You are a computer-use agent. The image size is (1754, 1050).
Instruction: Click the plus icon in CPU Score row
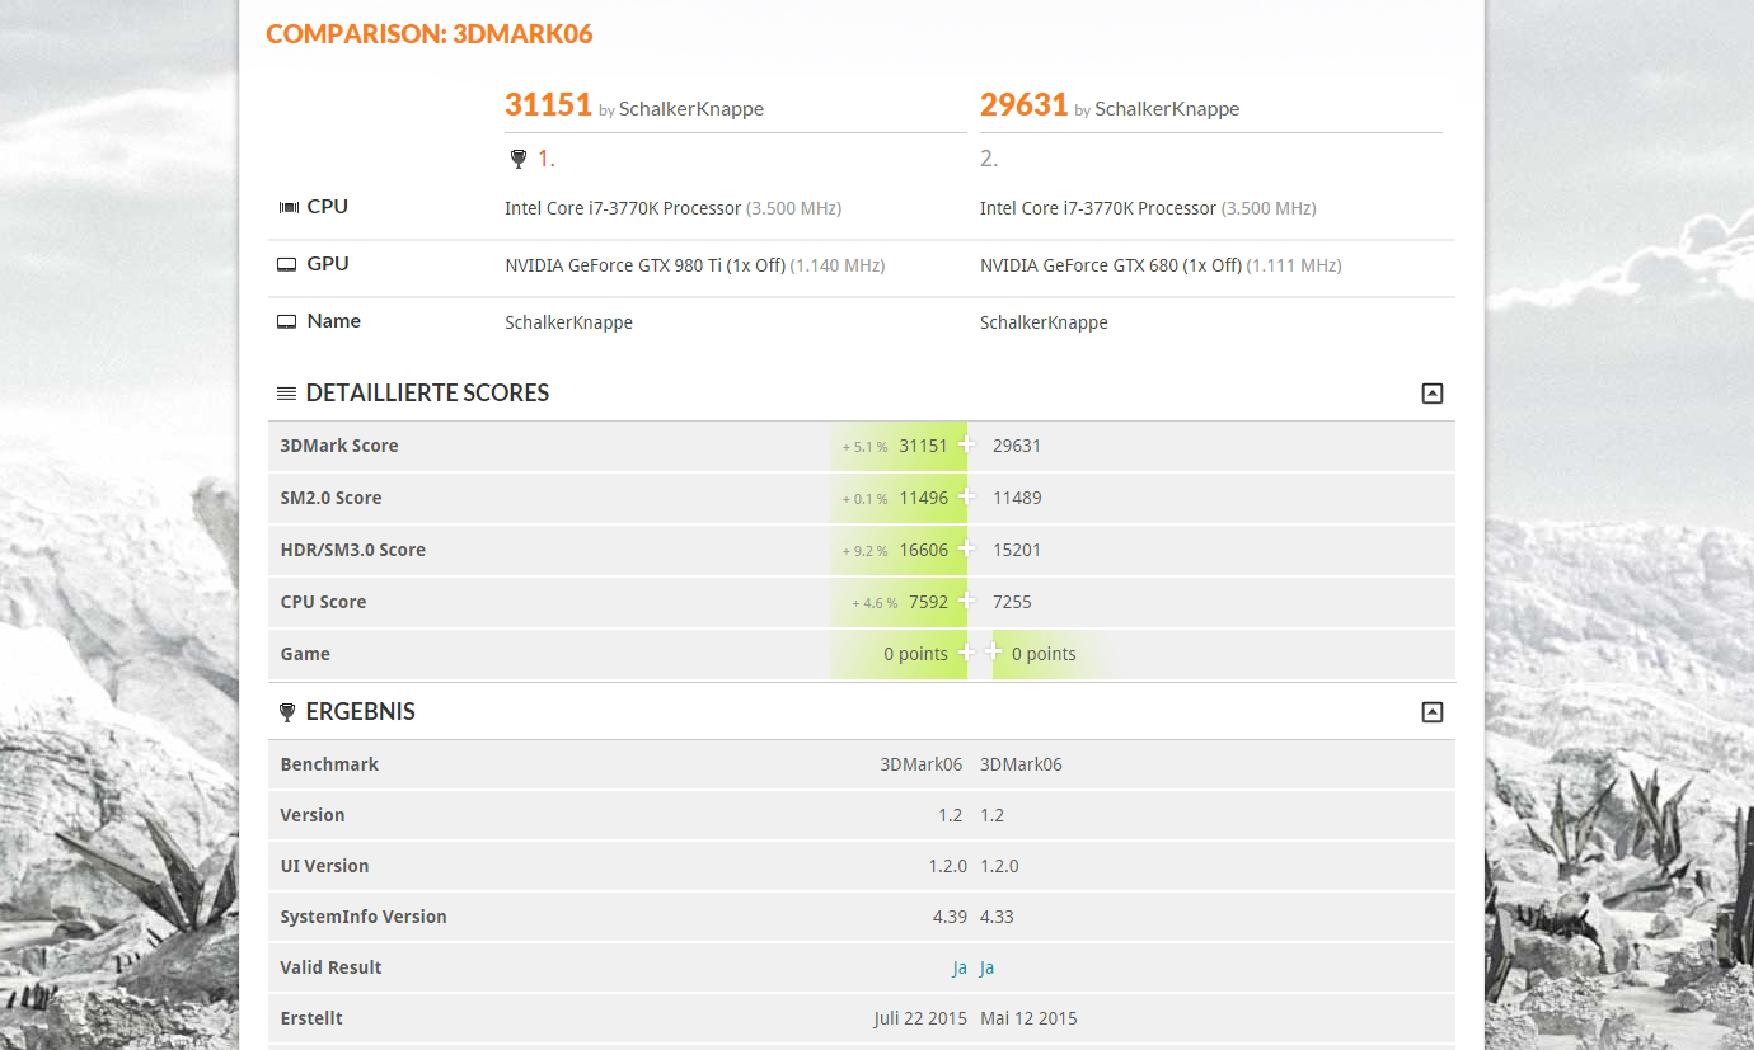[x=966, y=601]
